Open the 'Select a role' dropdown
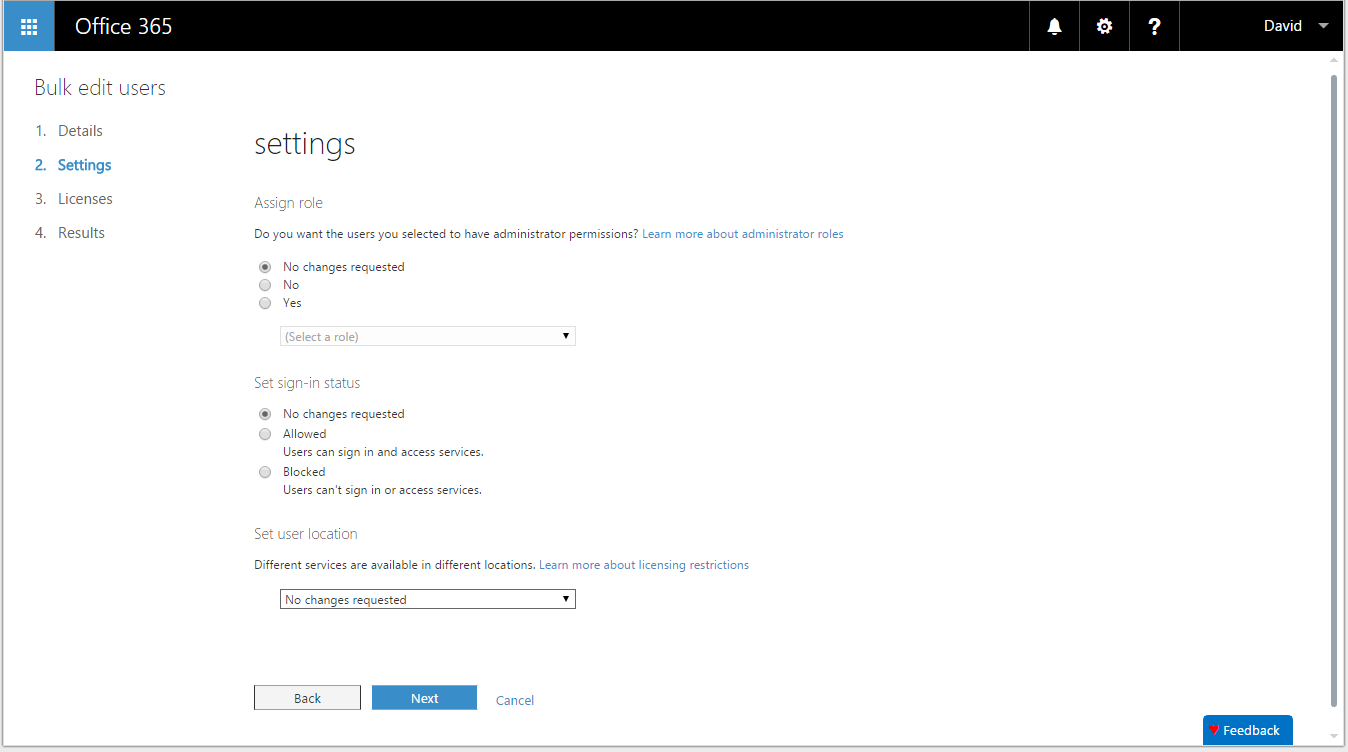The image size is (1348, 752). point(427,337)
